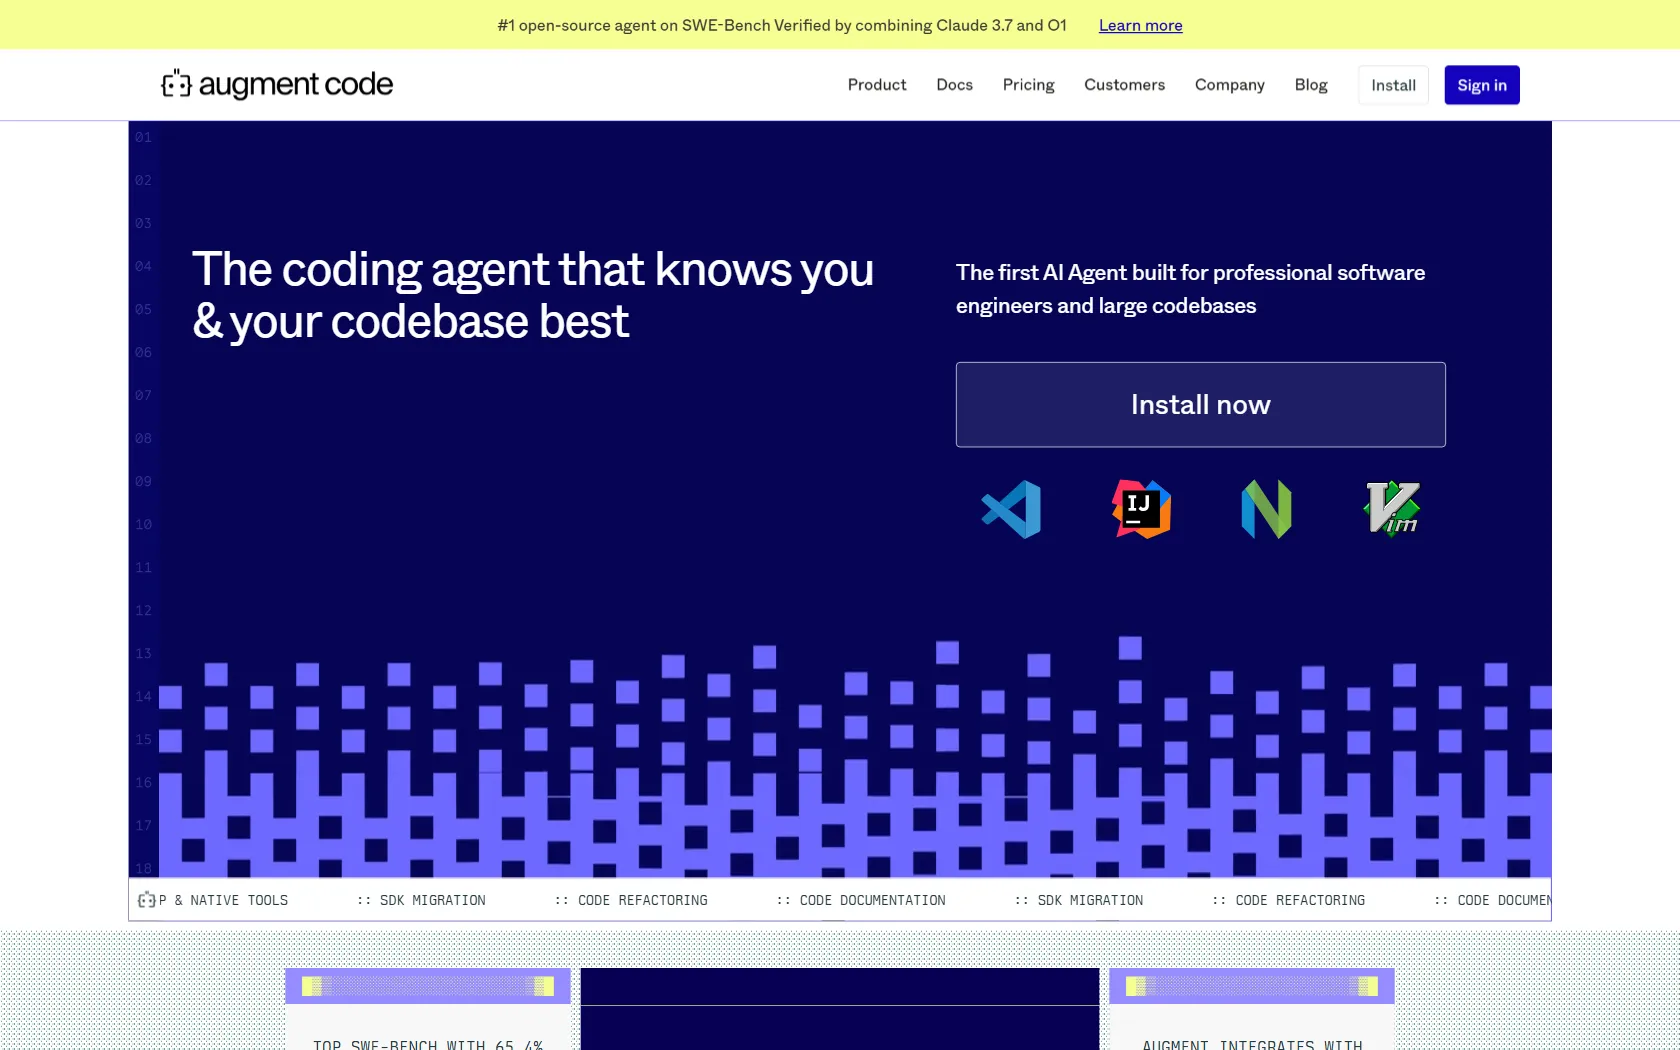The height and width of the screenshot is (1050, 1680).
Task: Open the Docs page
Action: coord(954,85)
